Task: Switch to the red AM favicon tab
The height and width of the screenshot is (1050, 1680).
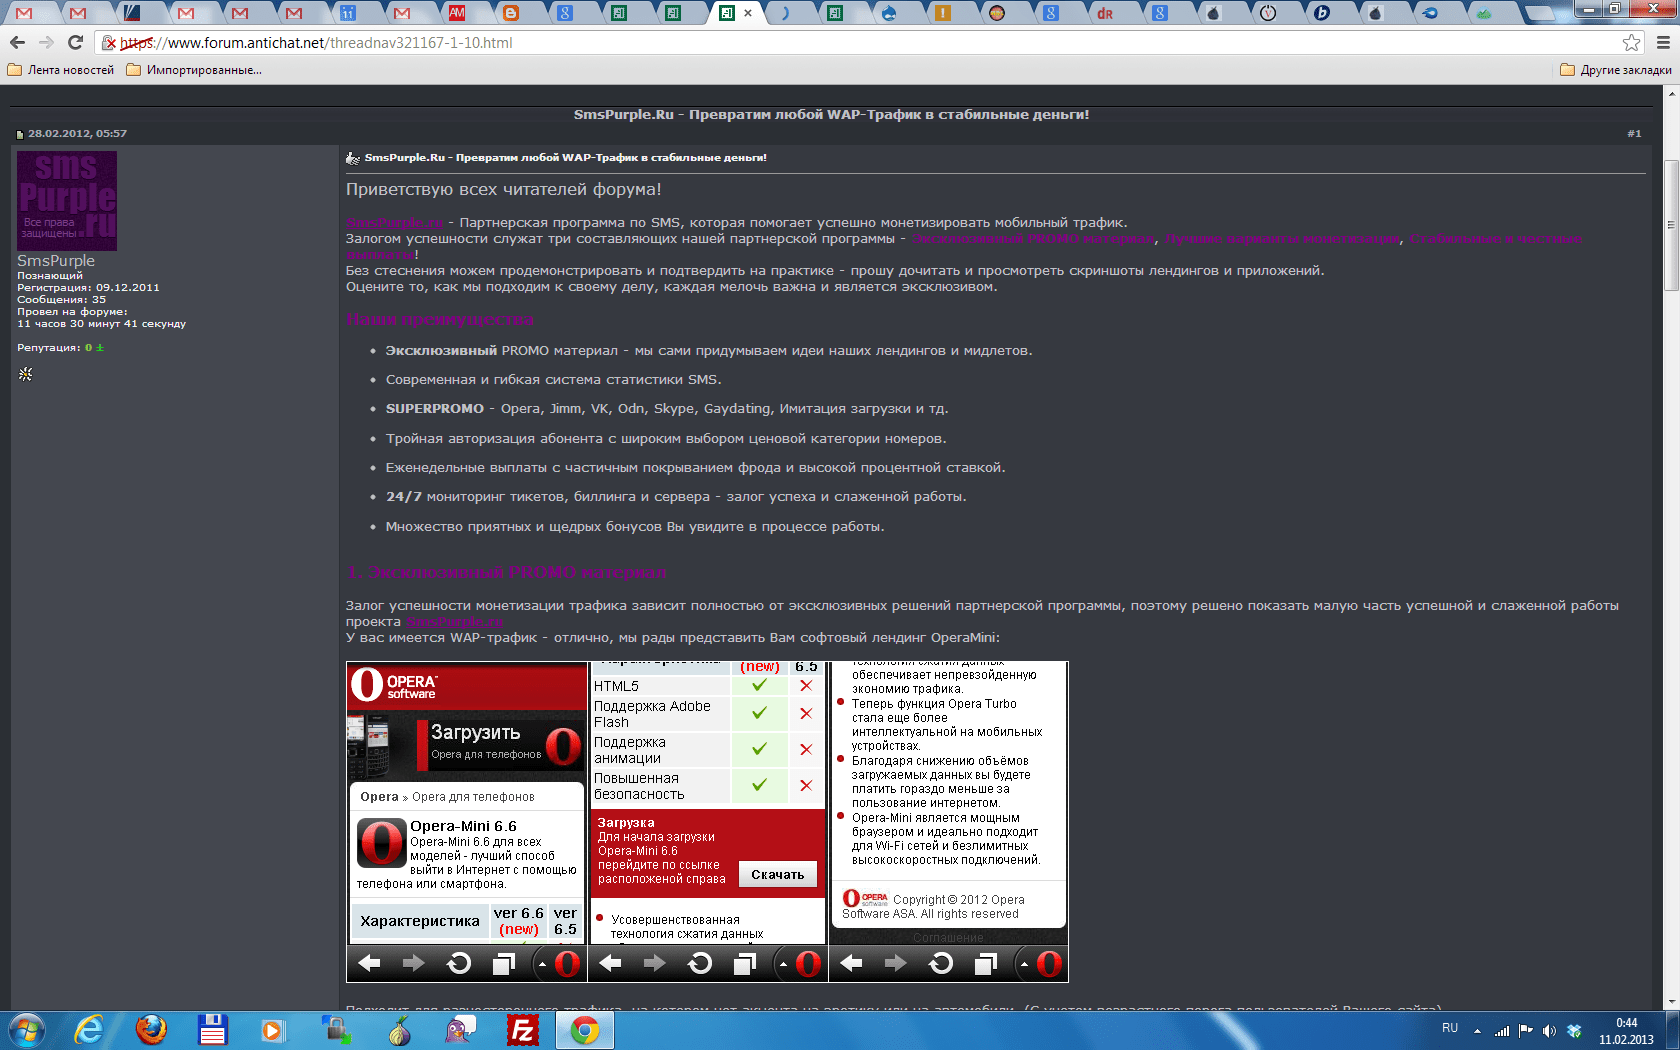Action: point(457,13)
